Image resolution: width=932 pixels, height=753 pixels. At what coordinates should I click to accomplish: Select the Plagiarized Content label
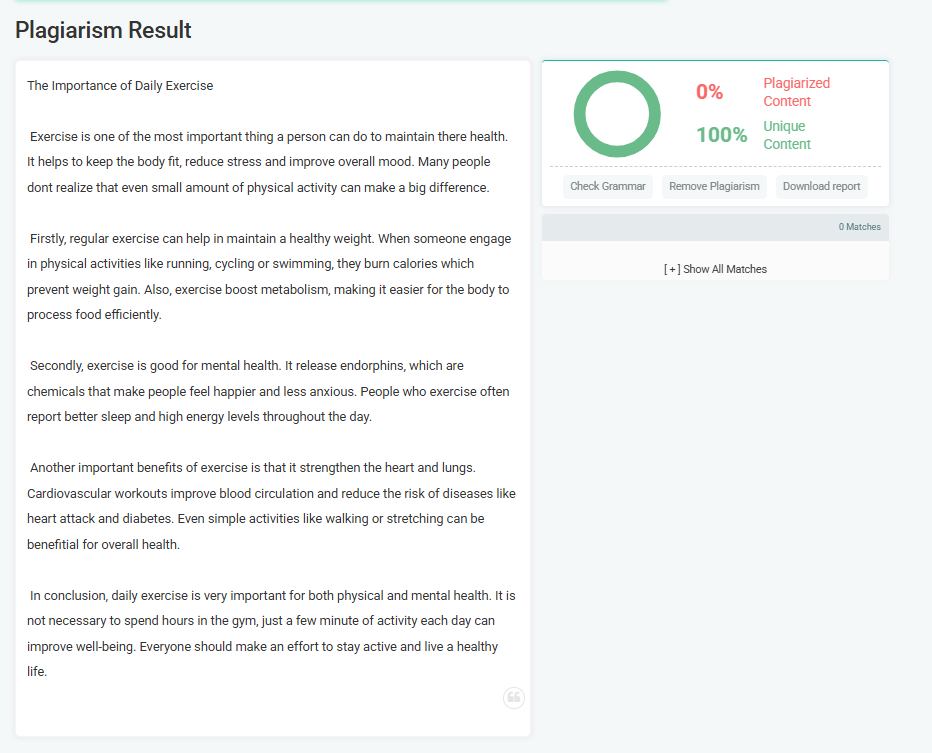pyautogui.click(x=796, y=92)
